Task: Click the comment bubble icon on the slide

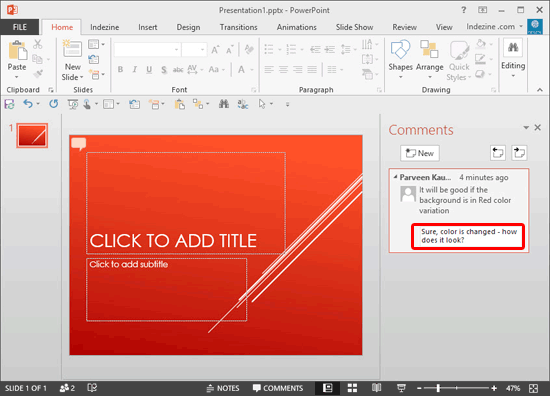Action: coord(79,144)
